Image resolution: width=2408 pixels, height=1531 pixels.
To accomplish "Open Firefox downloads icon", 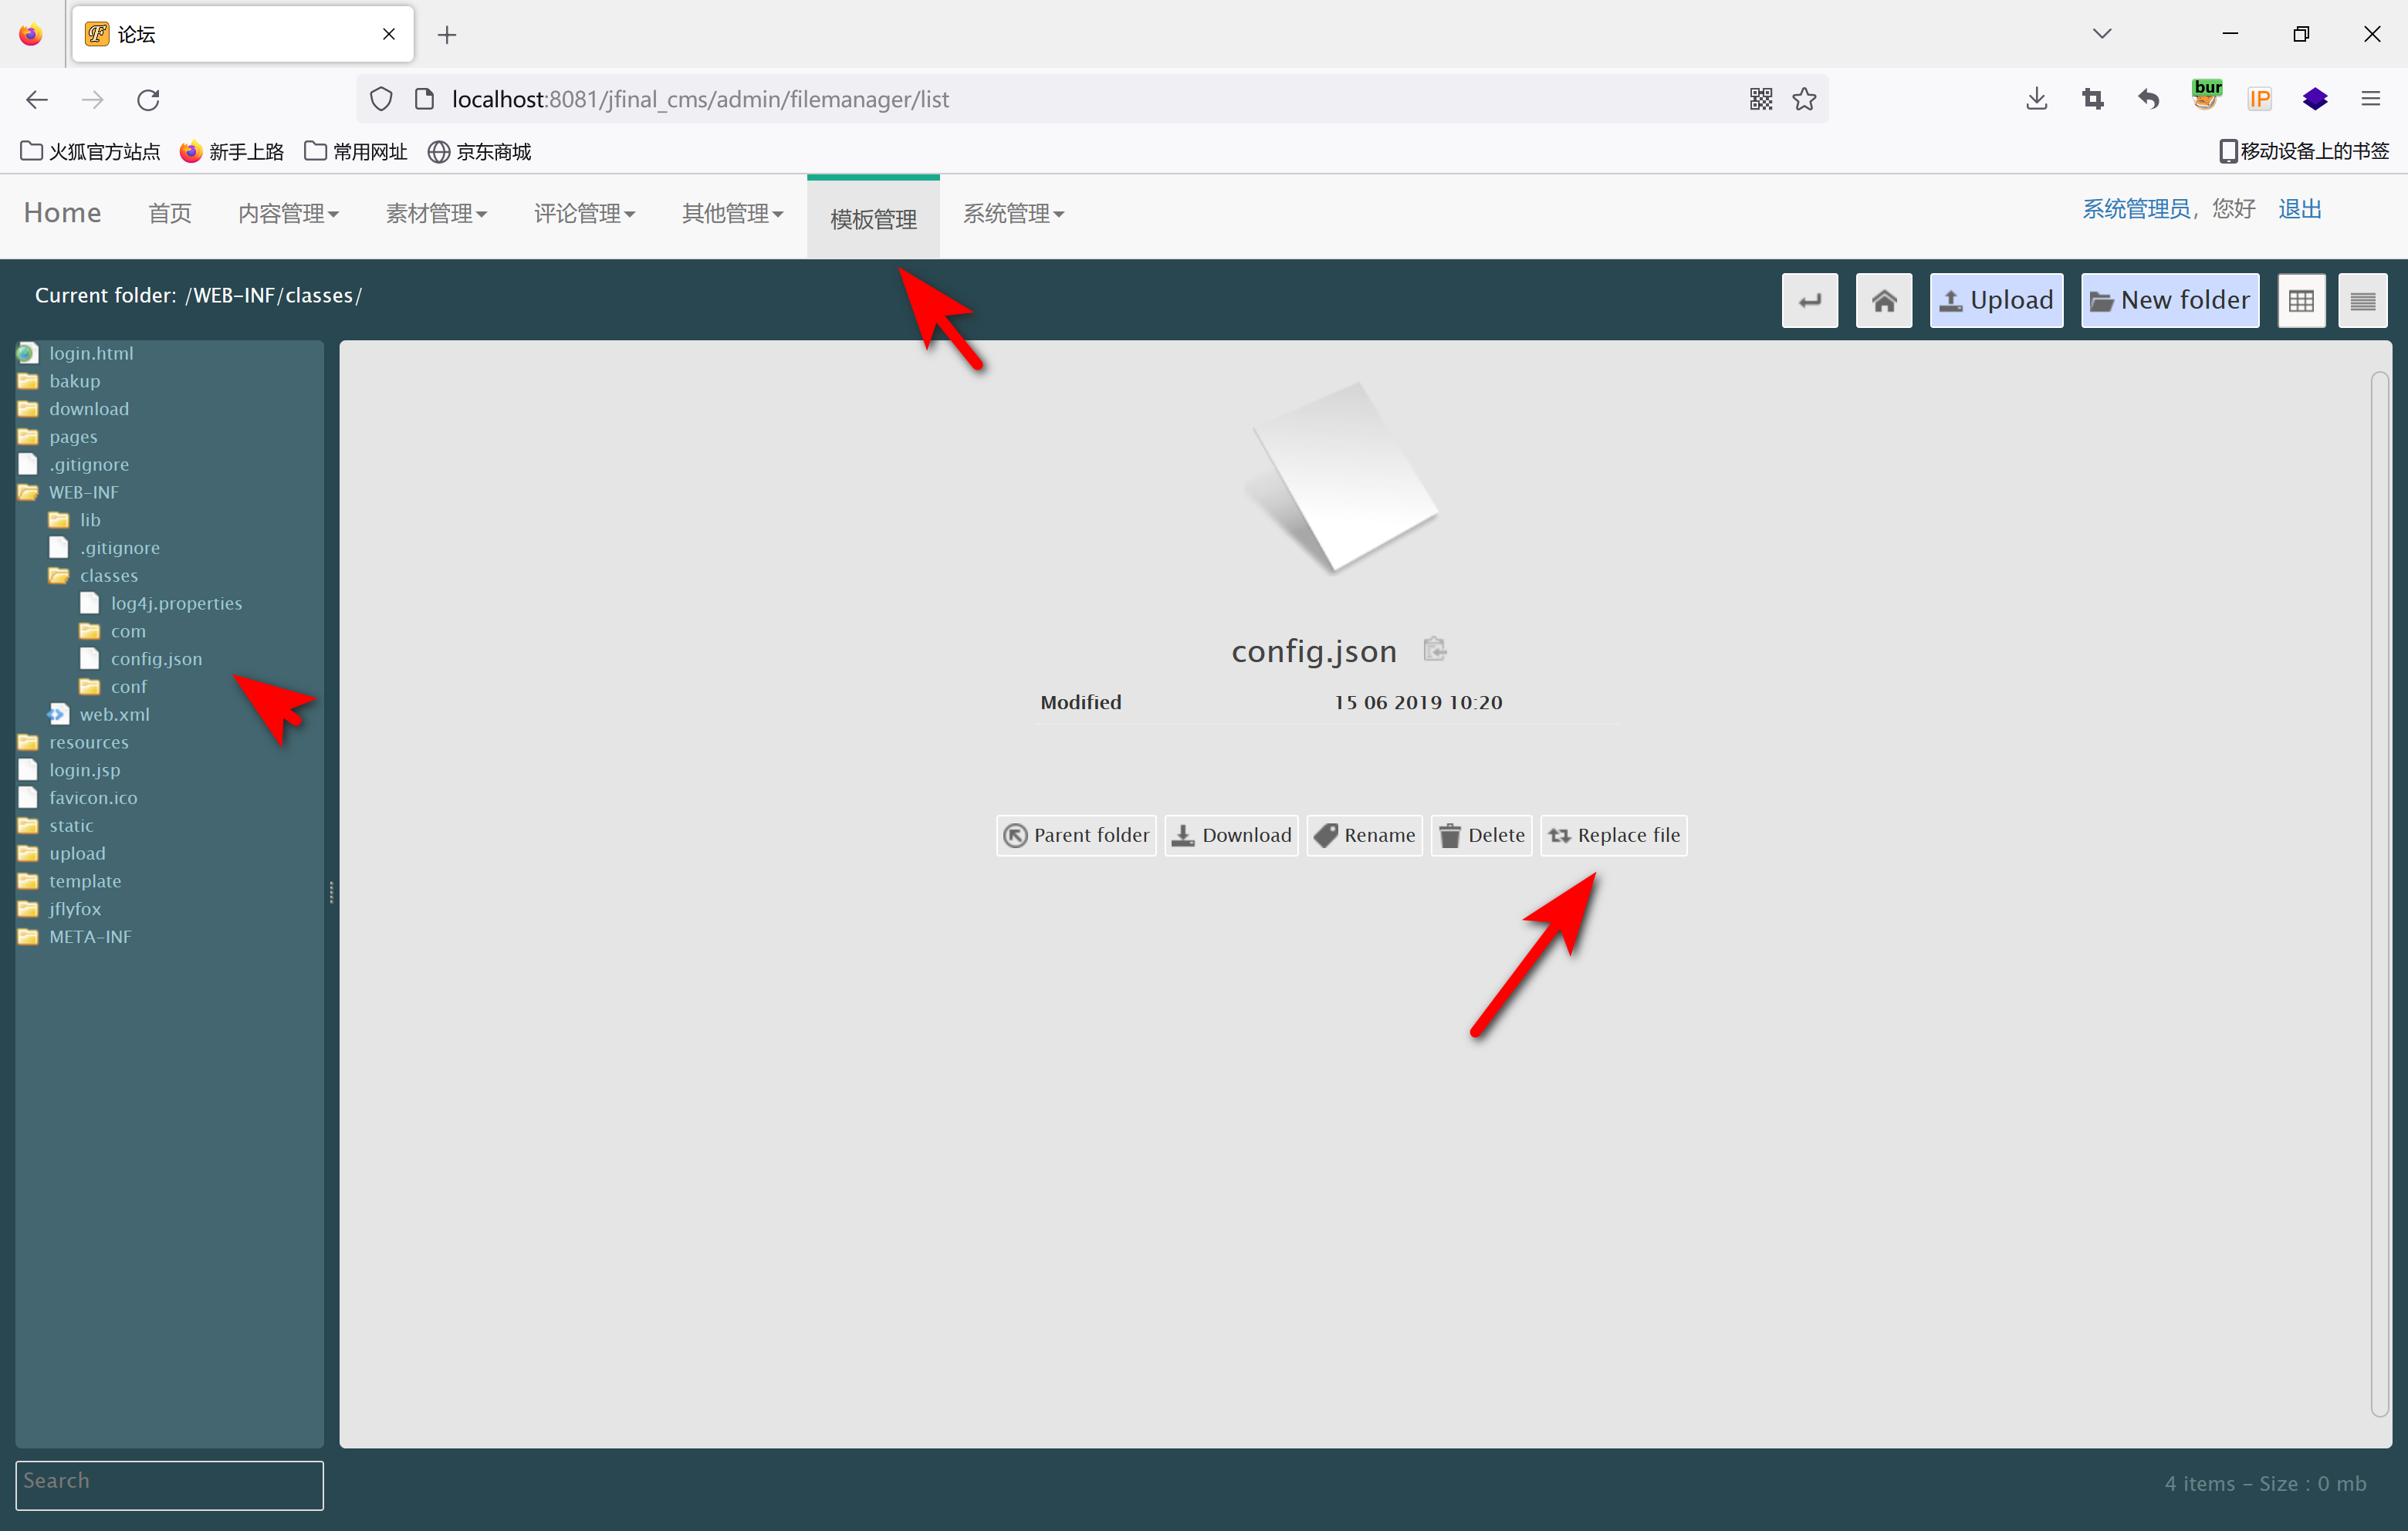I will click(x=2036, y=99).
